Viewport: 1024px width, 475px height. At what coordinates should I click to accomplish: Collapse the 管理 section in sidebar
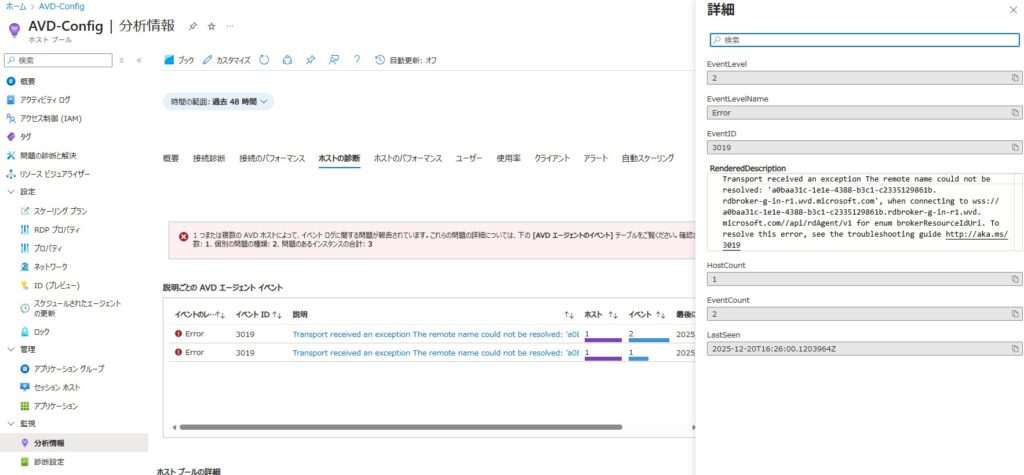(11, 350)
